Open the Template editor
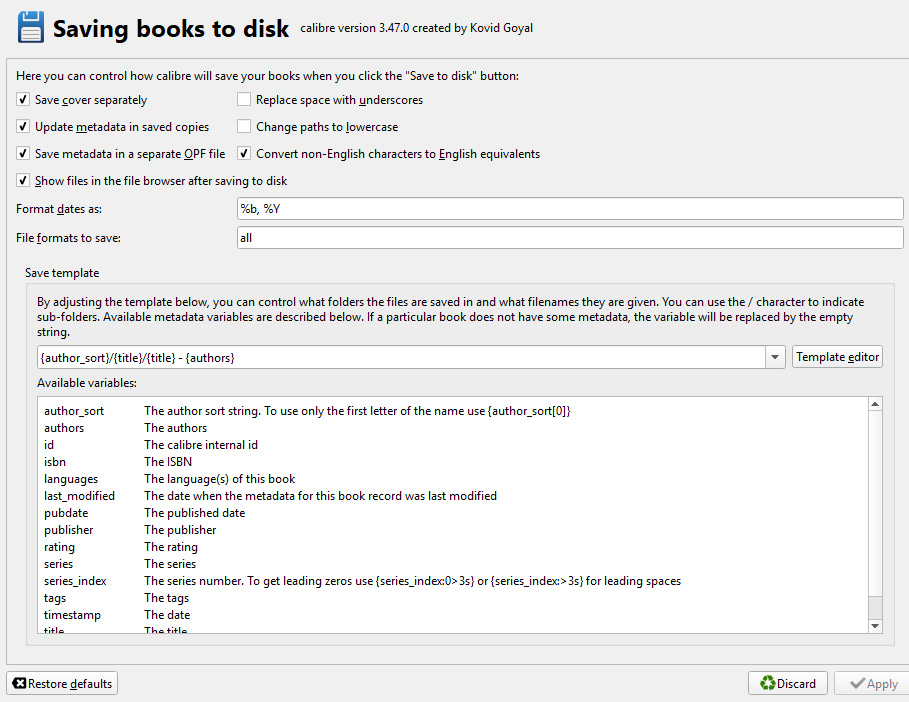The width and height of the screenshot is (909, 702). point(838,357)
